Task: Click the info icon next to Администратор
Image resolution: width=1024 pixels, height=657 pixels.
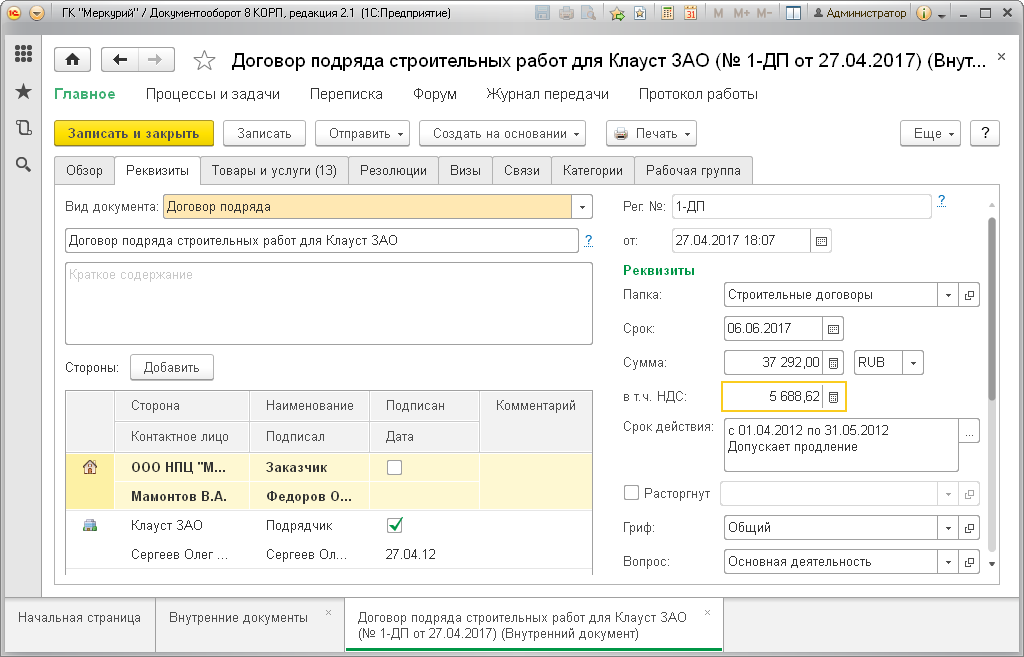Action: [x=923, y=13]
